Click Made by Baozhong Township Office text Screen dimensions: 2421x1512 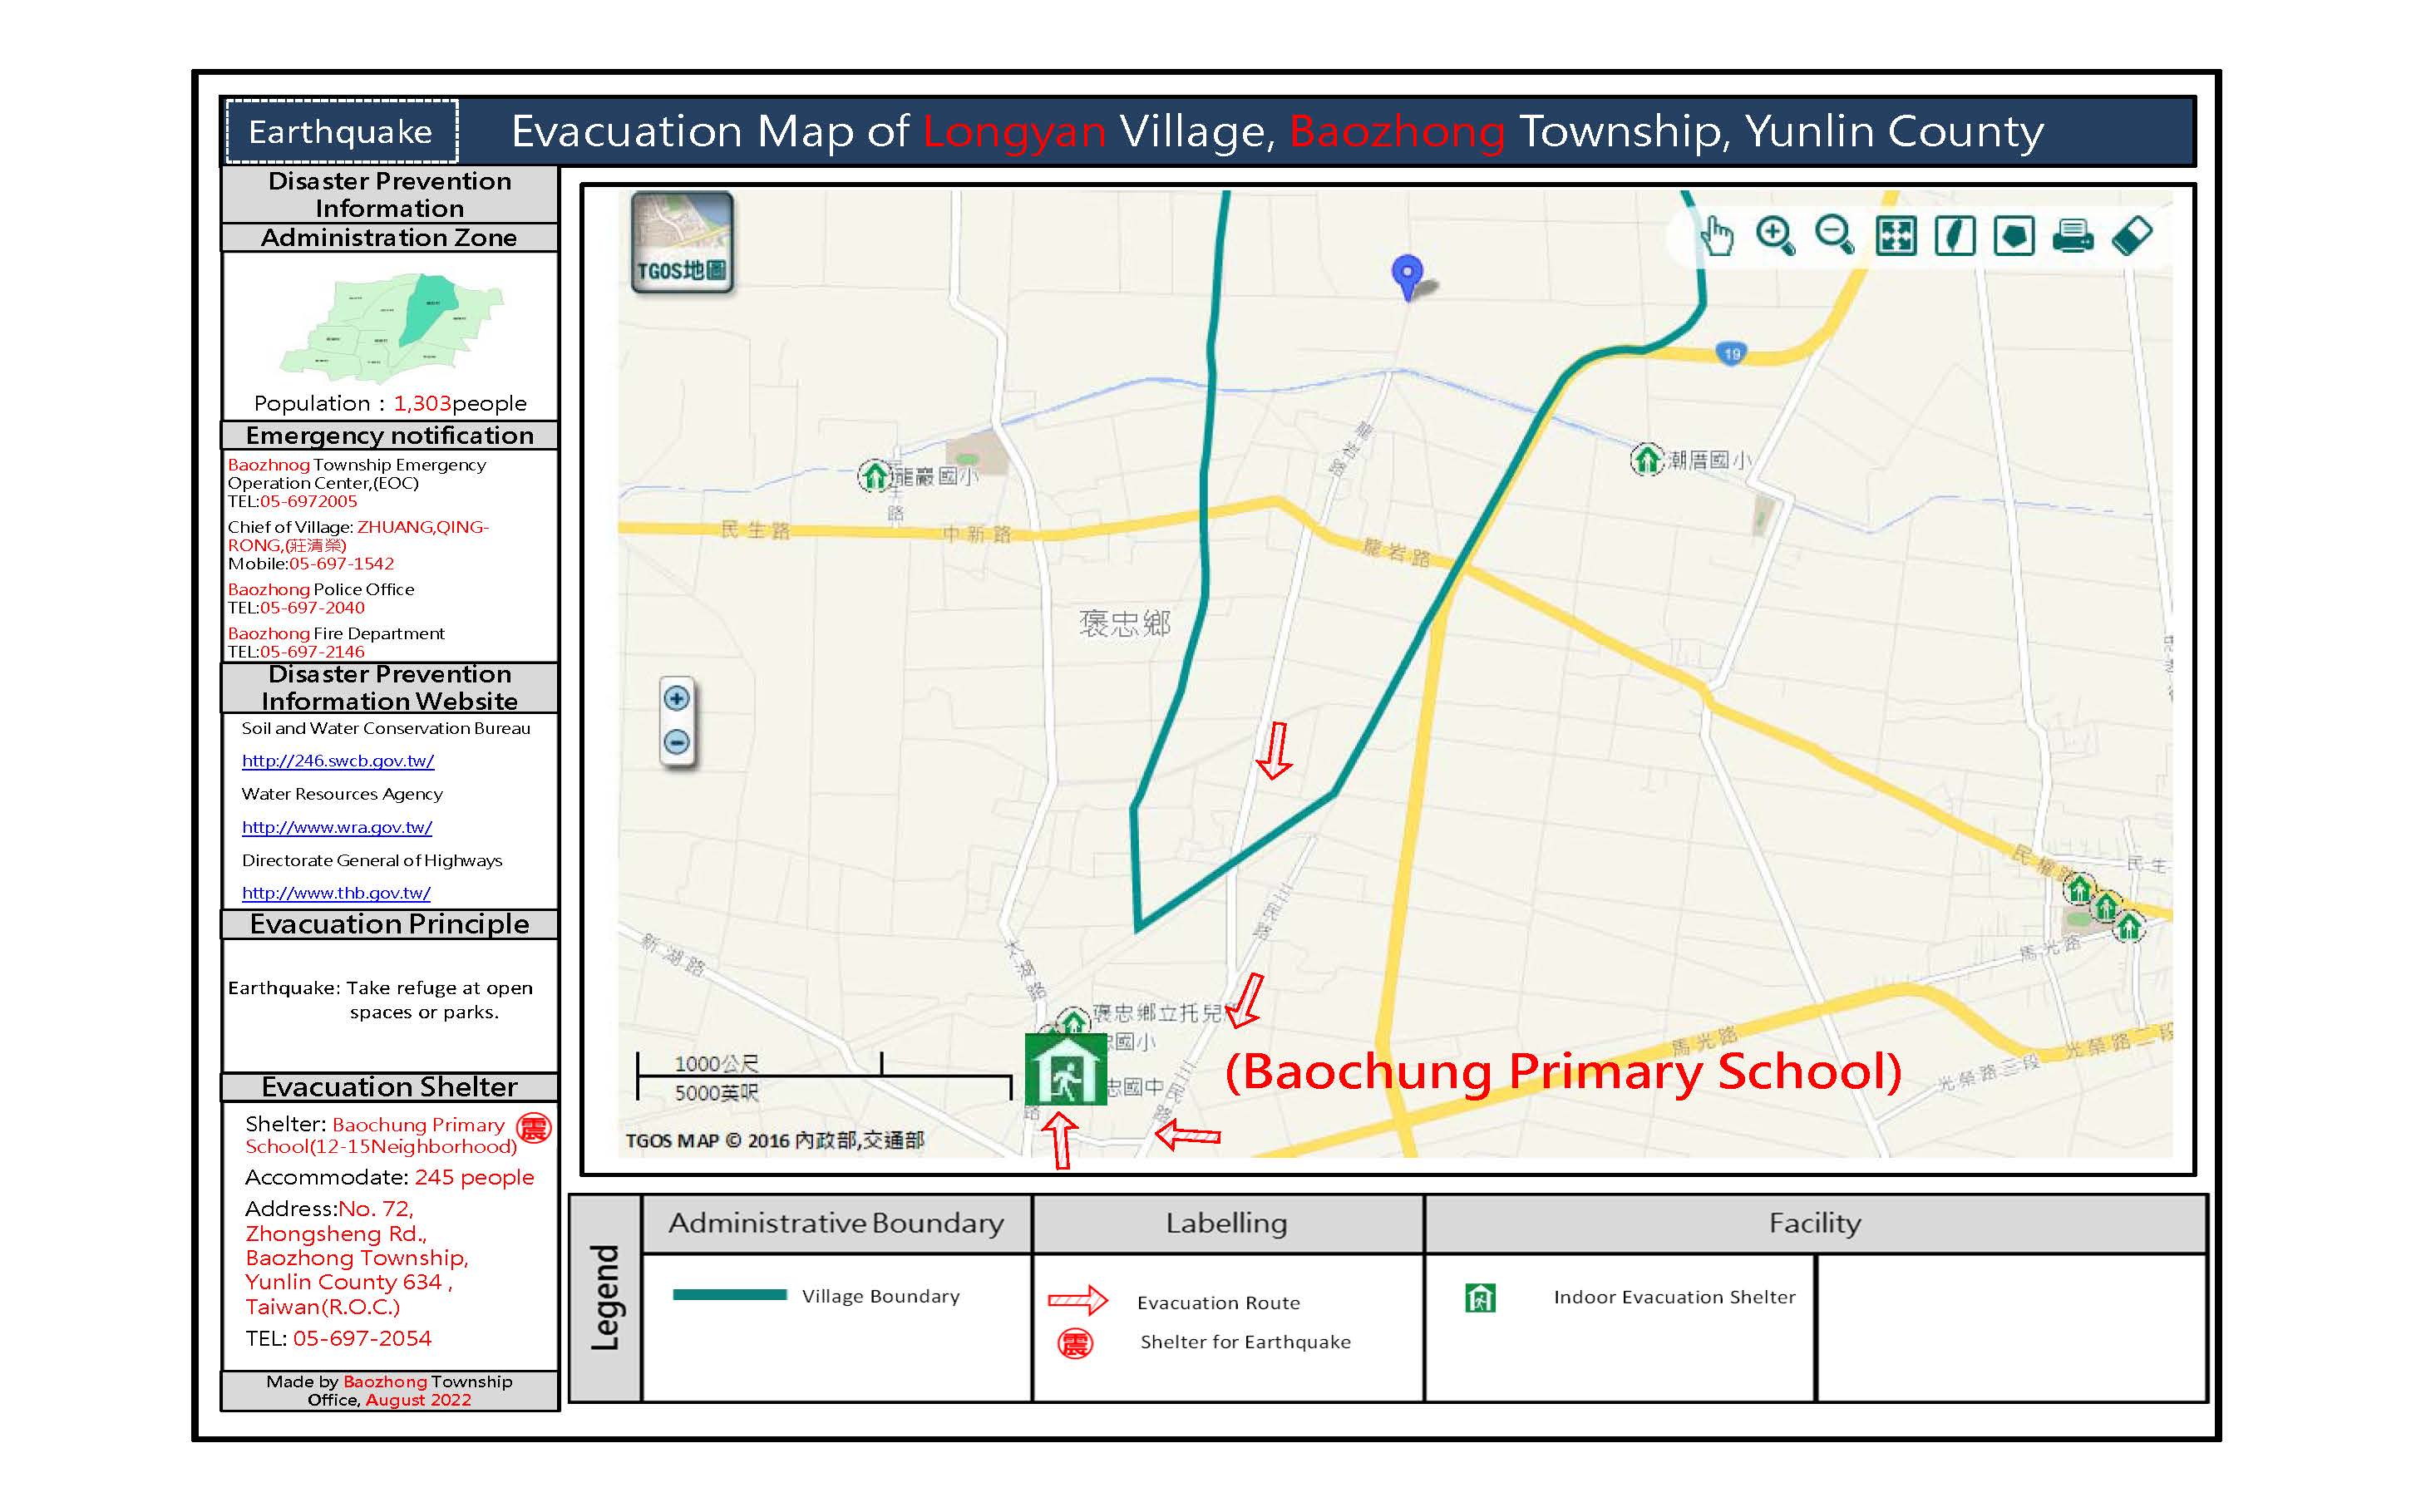pos(389,1391)
